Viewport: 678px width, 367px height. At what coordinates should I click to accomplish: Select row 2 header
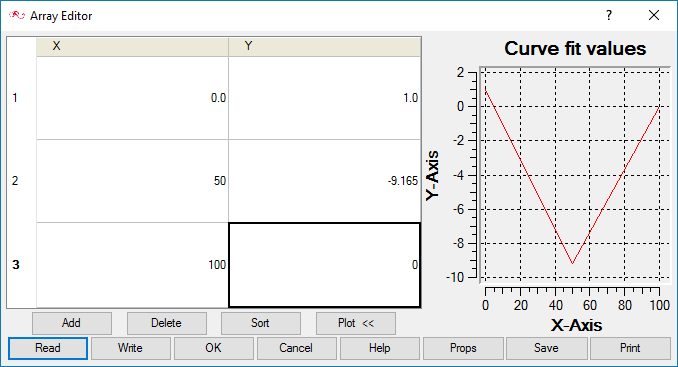click(22, 181)
